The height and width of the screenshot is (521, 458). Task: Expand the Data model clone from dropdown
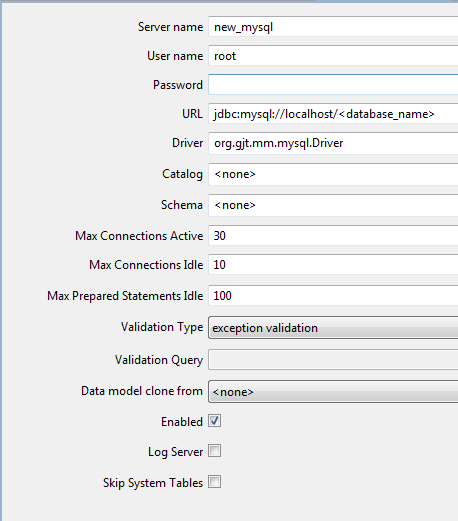(333, 392)
